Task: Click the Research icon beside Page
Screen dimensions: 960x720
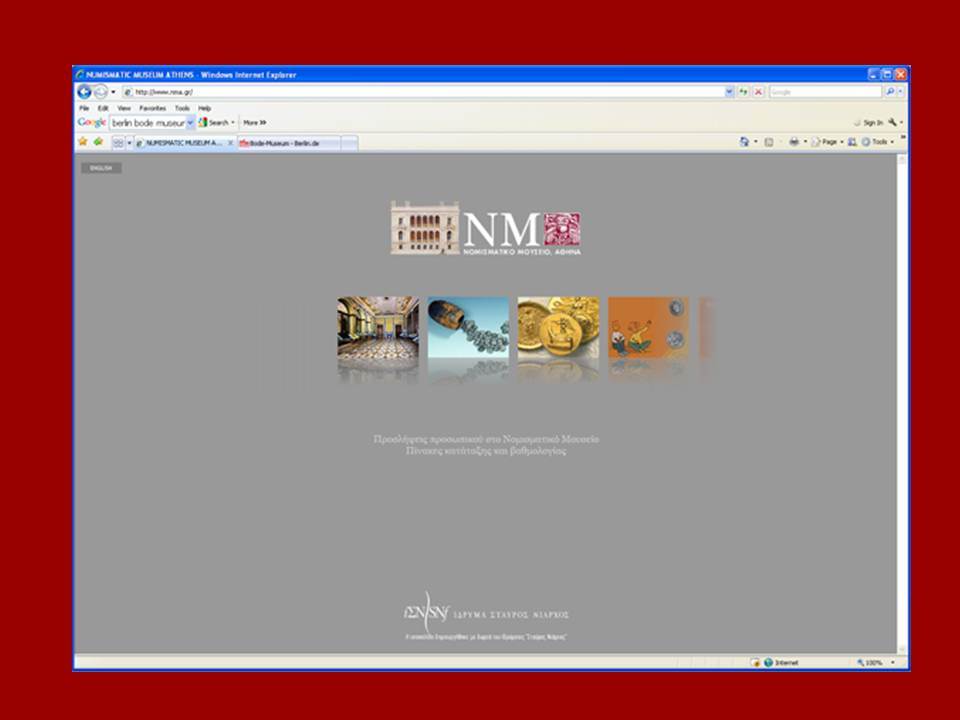Action: coord(852,142)
